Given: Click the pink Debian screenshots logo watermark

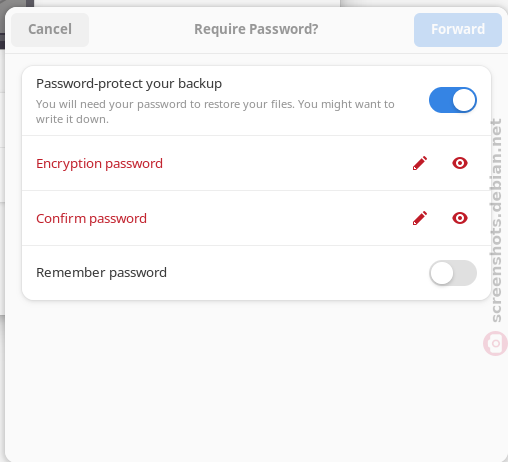Looking at the screenshot, I should pos(495,343).
